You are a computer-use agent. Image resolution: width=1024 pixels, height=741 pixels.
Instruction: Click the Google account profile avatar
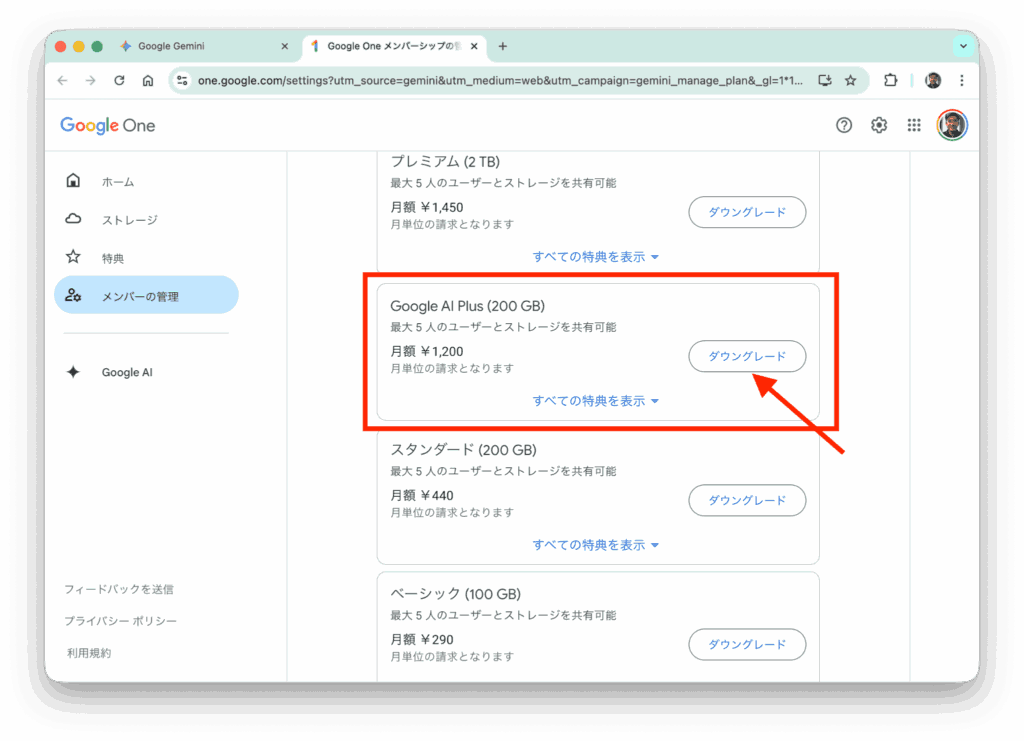pyautogui.click(x=952, y=125)
